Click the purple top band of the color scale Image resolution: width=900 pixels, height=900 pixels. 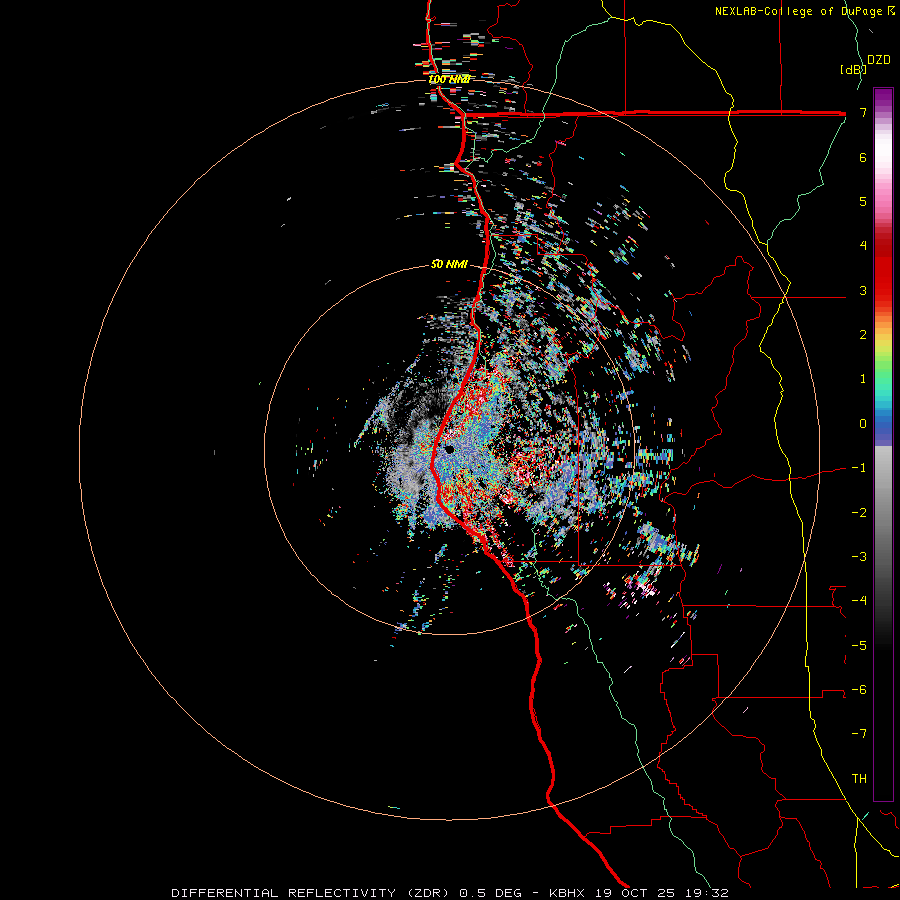pyautogui.click(x=883, y=98)
